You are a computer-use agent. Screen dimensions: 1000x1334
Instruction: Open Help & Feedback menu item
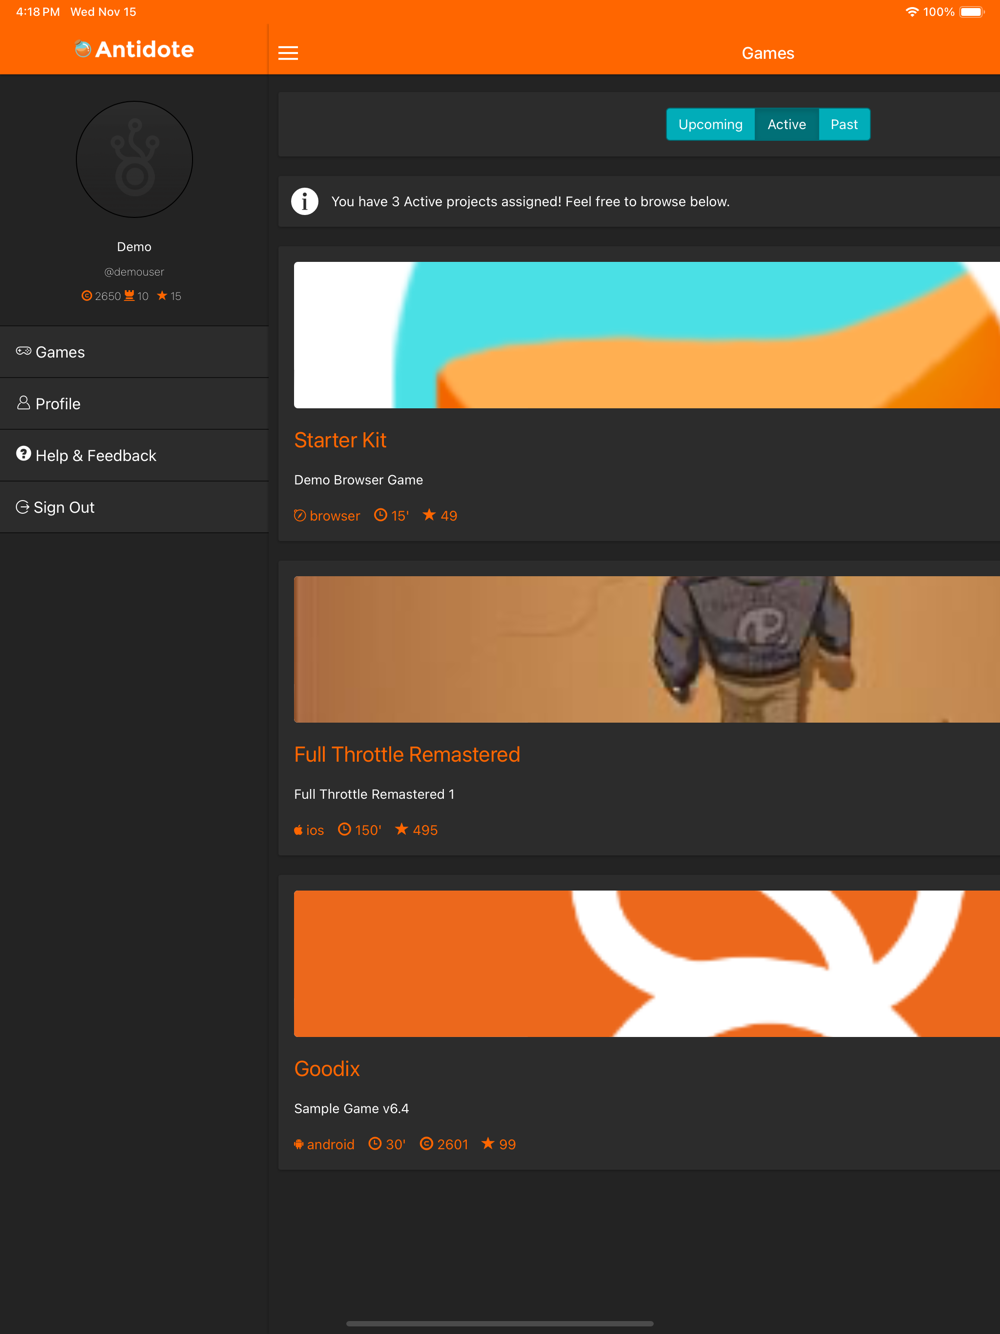click(x=134, y=456)
